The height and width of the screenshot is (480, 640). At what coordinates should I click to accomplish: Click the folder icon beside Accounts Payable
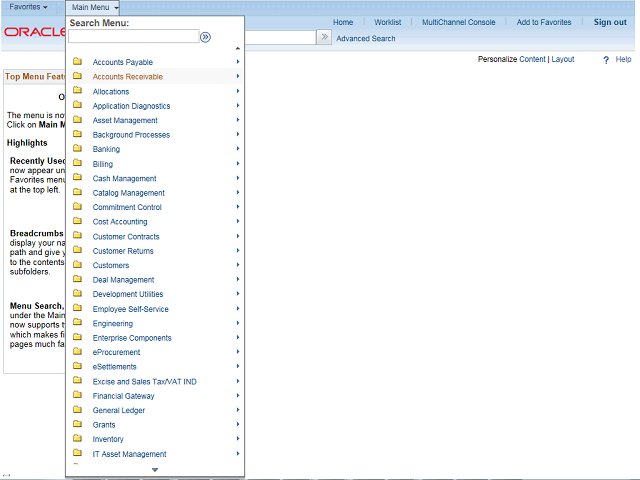click(77, 62)
